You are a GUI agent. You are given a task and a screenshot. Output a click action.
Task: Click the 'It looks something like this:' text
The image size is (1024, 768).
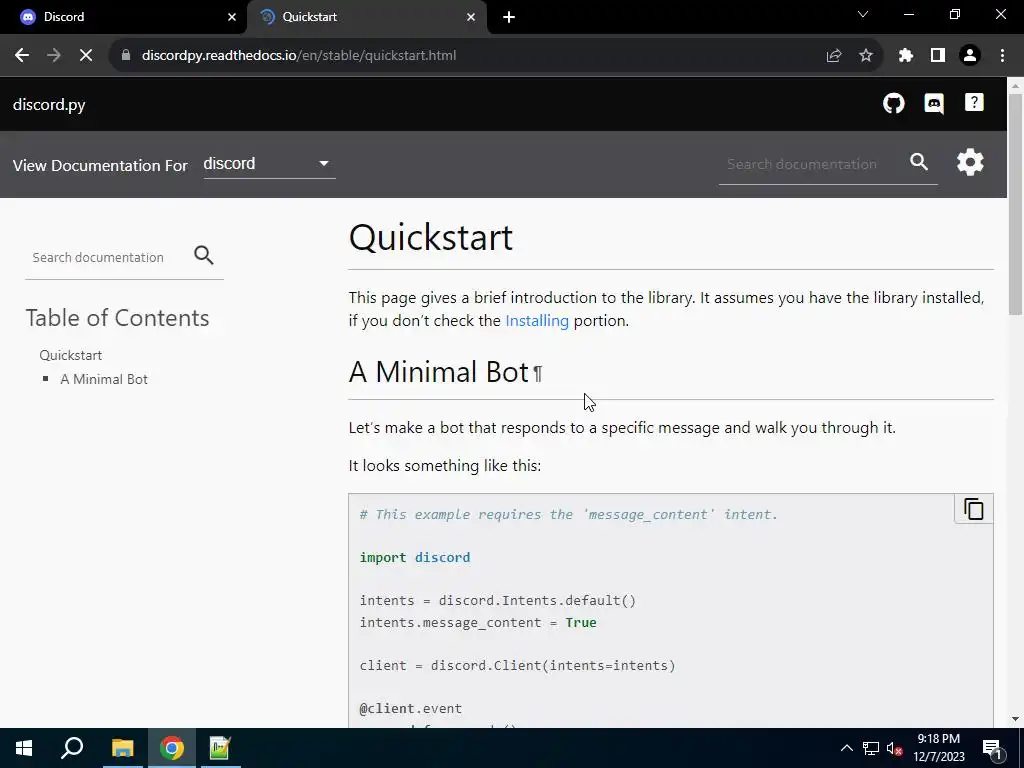(445, 466)
